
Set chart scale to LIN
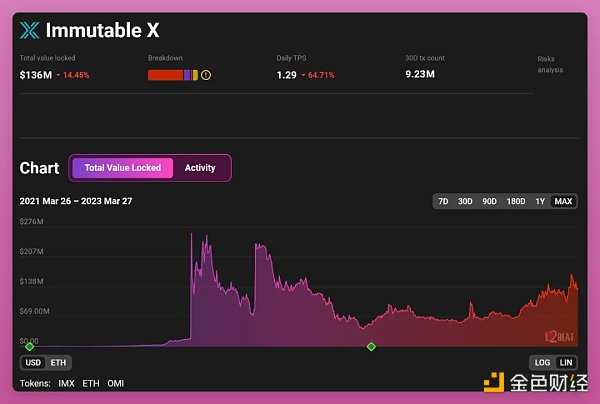click(x=566, y=362)
